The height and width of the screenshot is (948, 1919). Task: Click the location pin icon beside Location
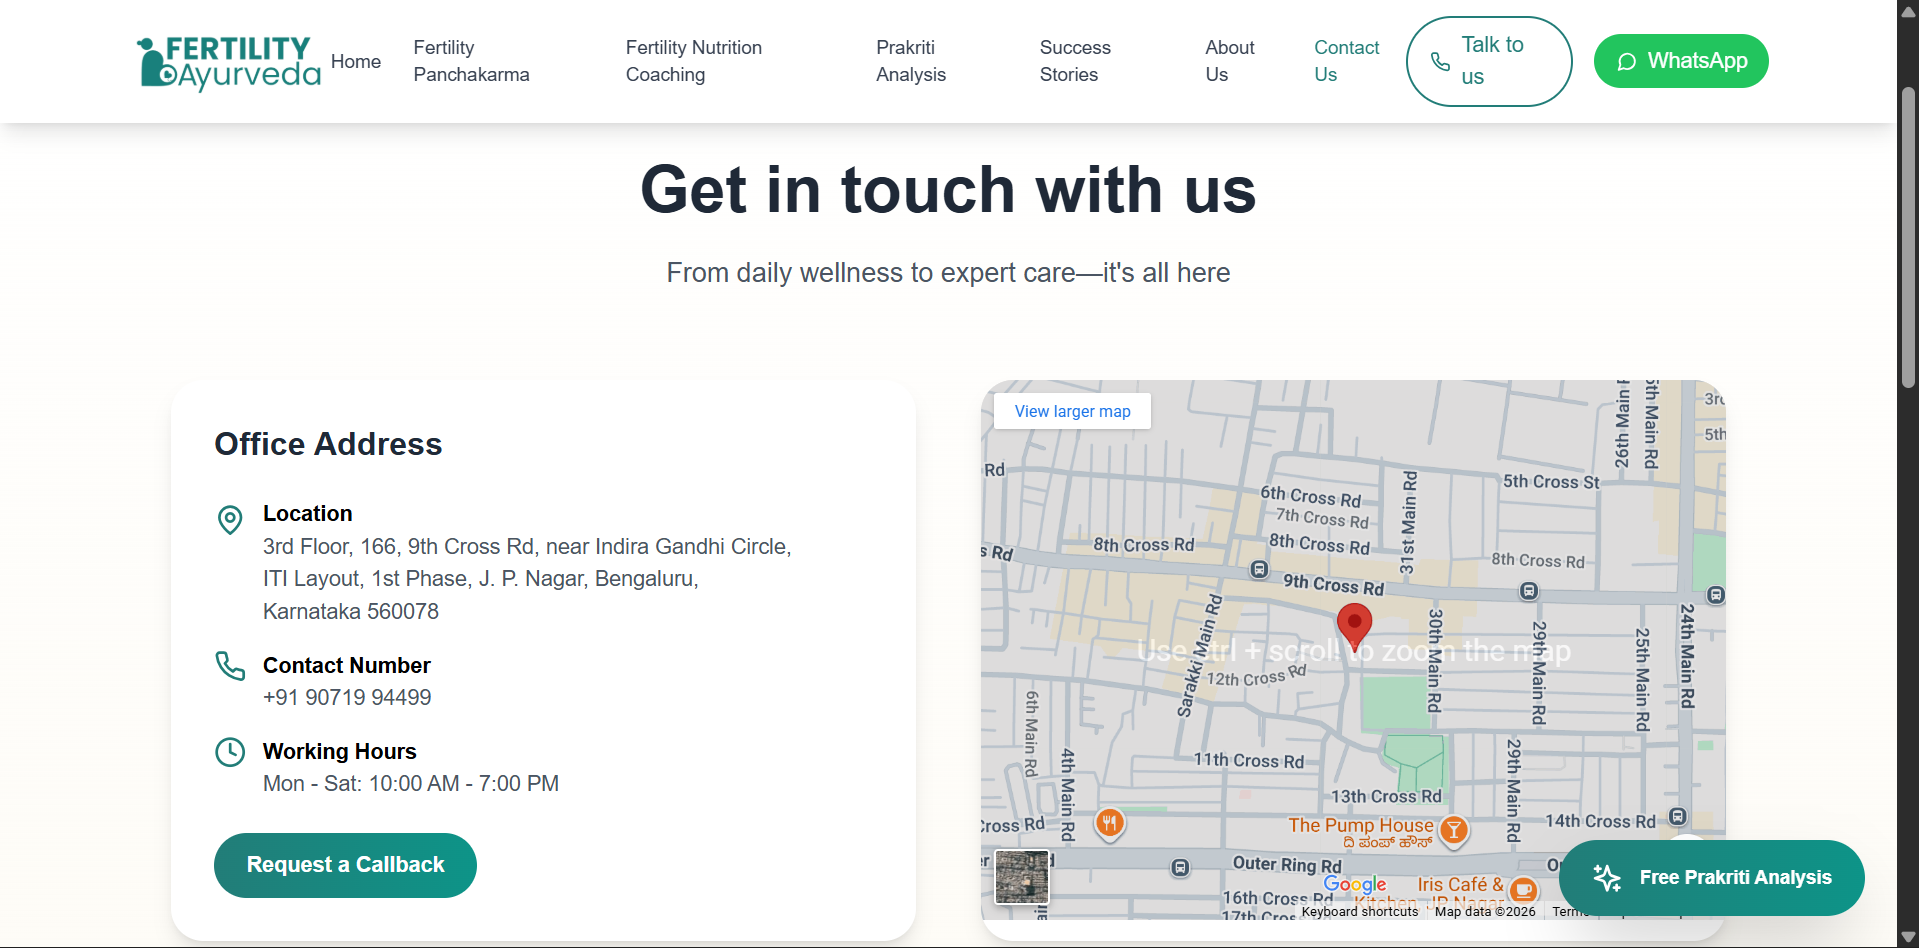(230, 519)
